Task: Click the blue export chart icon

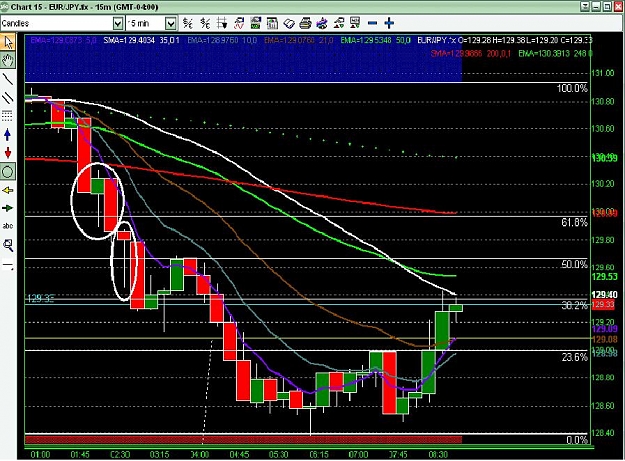Action: pyautogui.click(x=322, y=24)
